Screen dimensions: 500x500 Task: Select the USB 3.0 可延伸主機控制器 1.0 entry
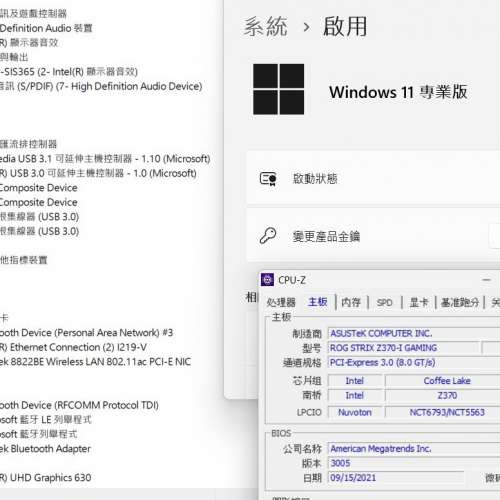[98, 173]
